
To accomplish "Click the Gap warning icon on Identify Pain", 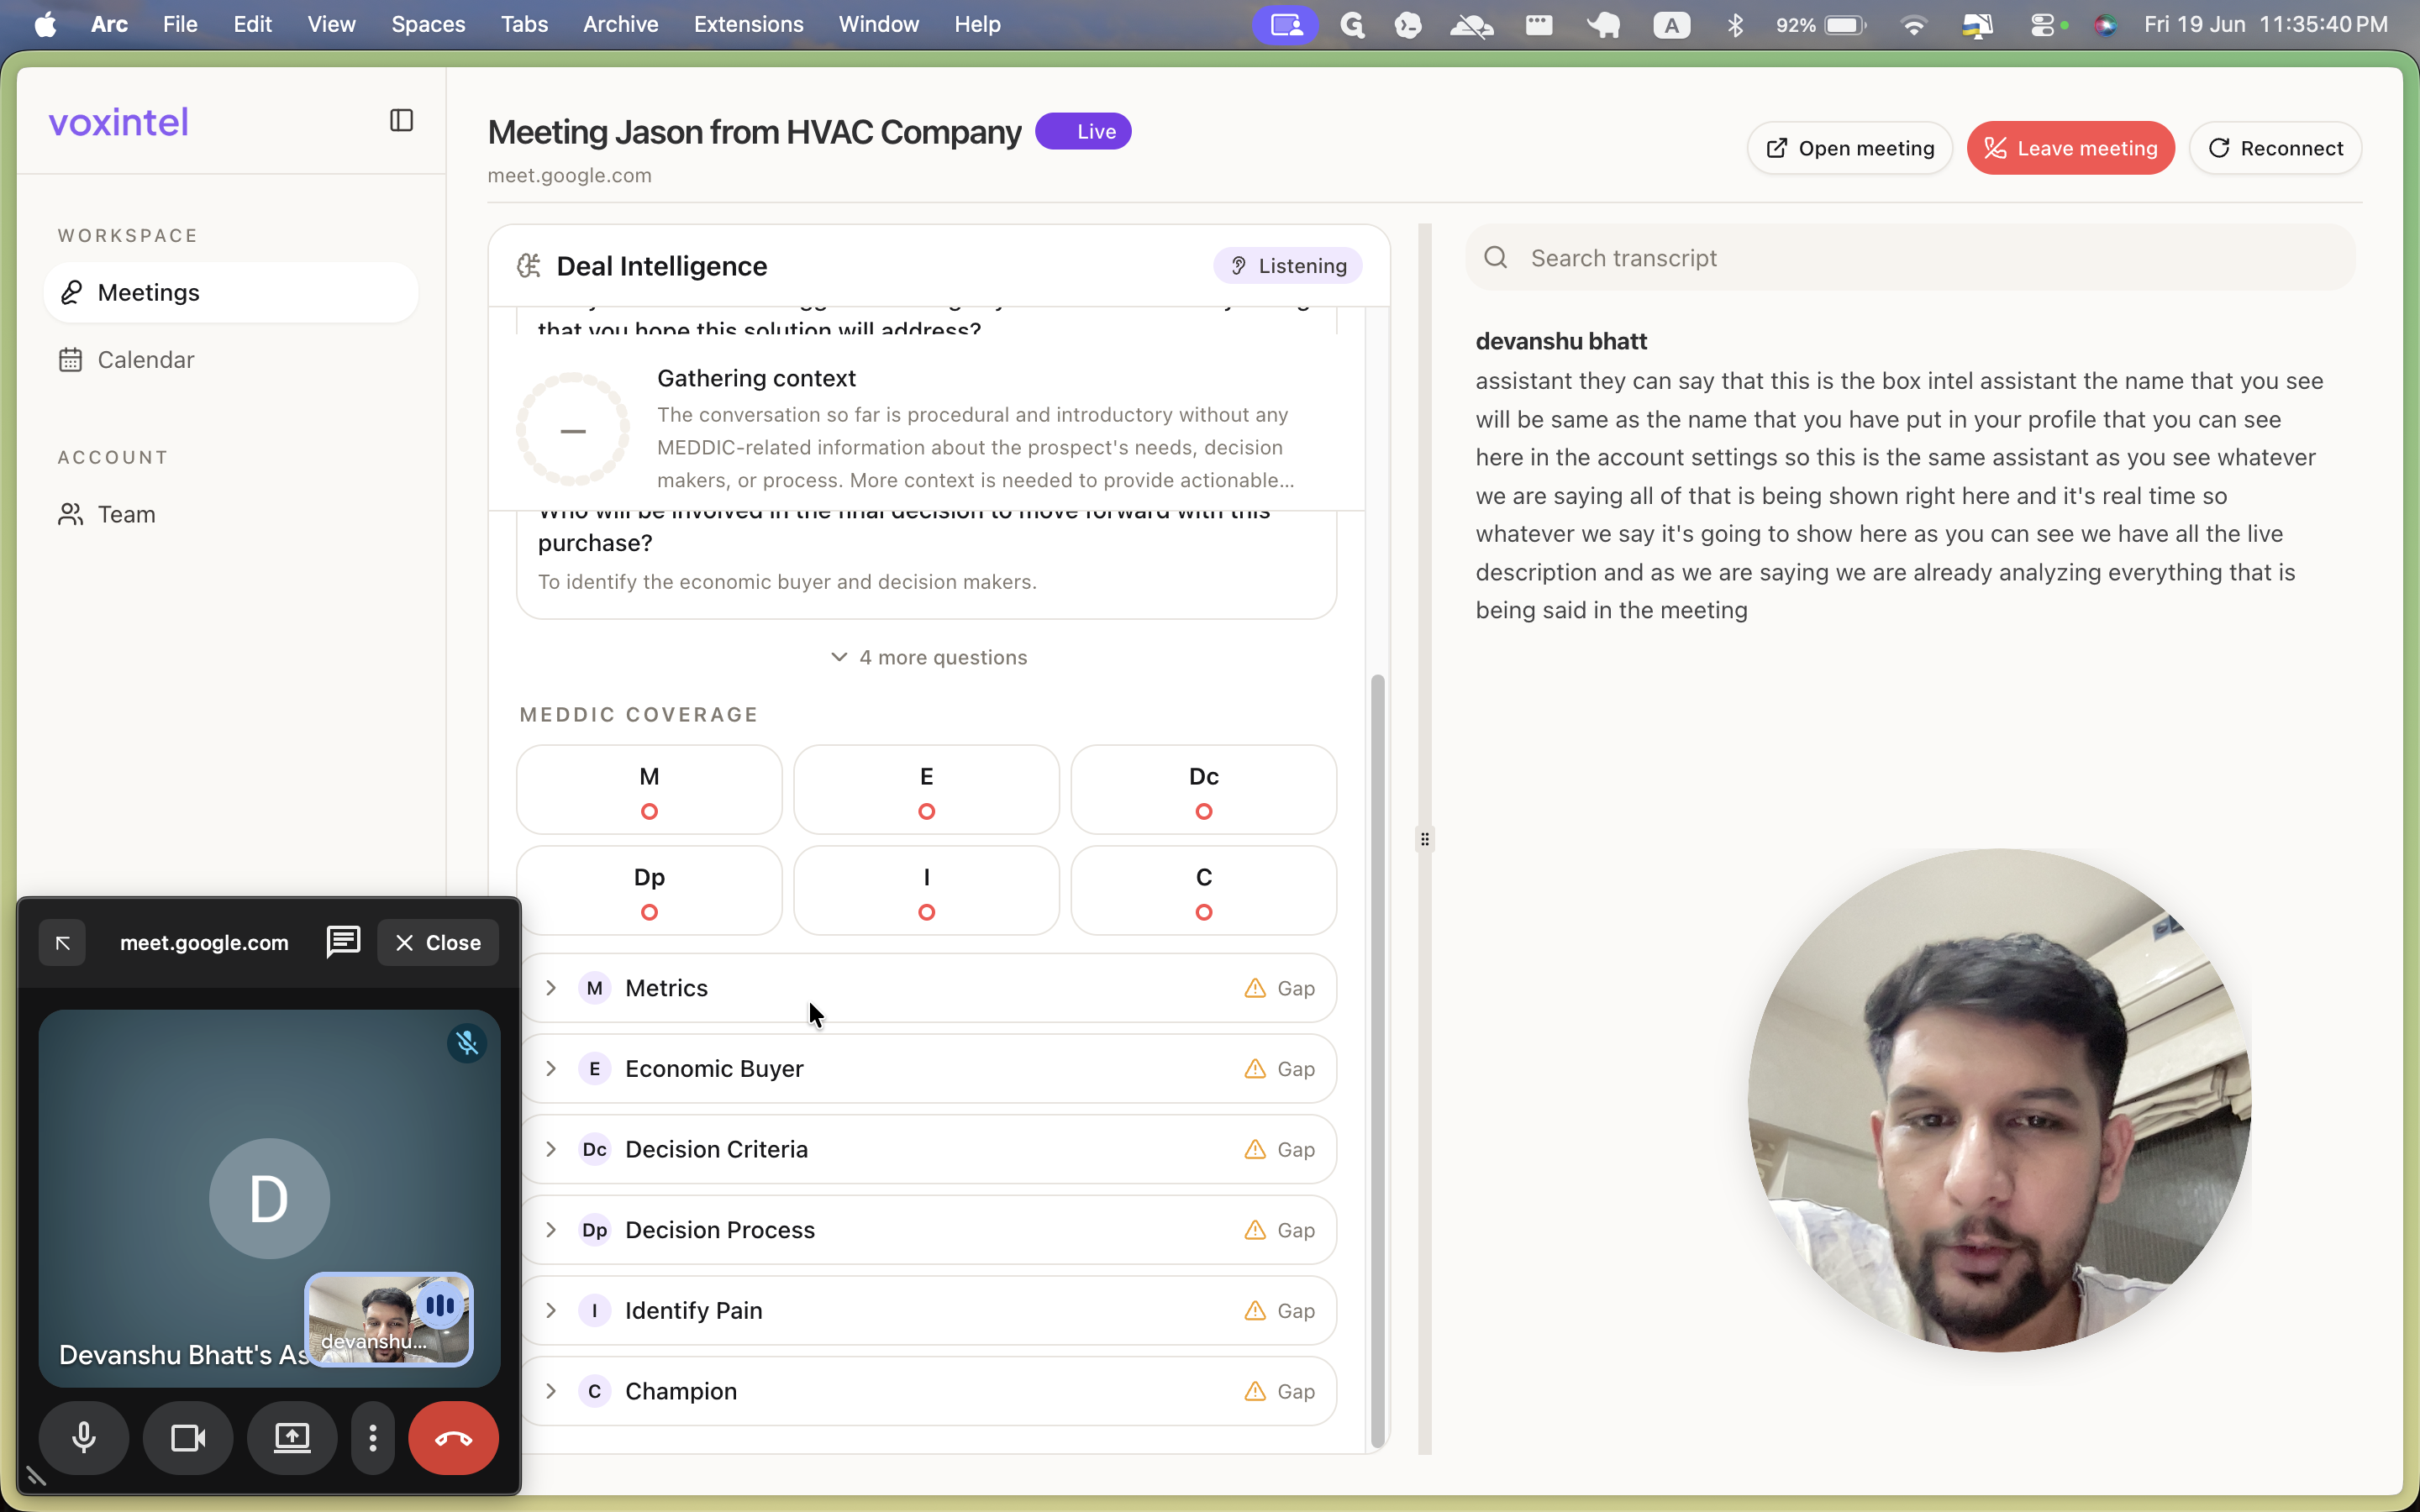I will 1255,1311.
